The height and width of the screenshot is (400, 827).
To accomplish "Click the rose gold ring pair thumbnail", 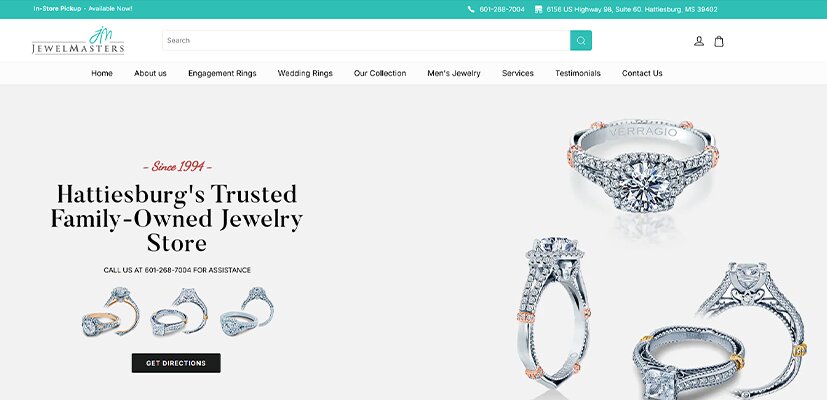I will (x=110, y=311).
